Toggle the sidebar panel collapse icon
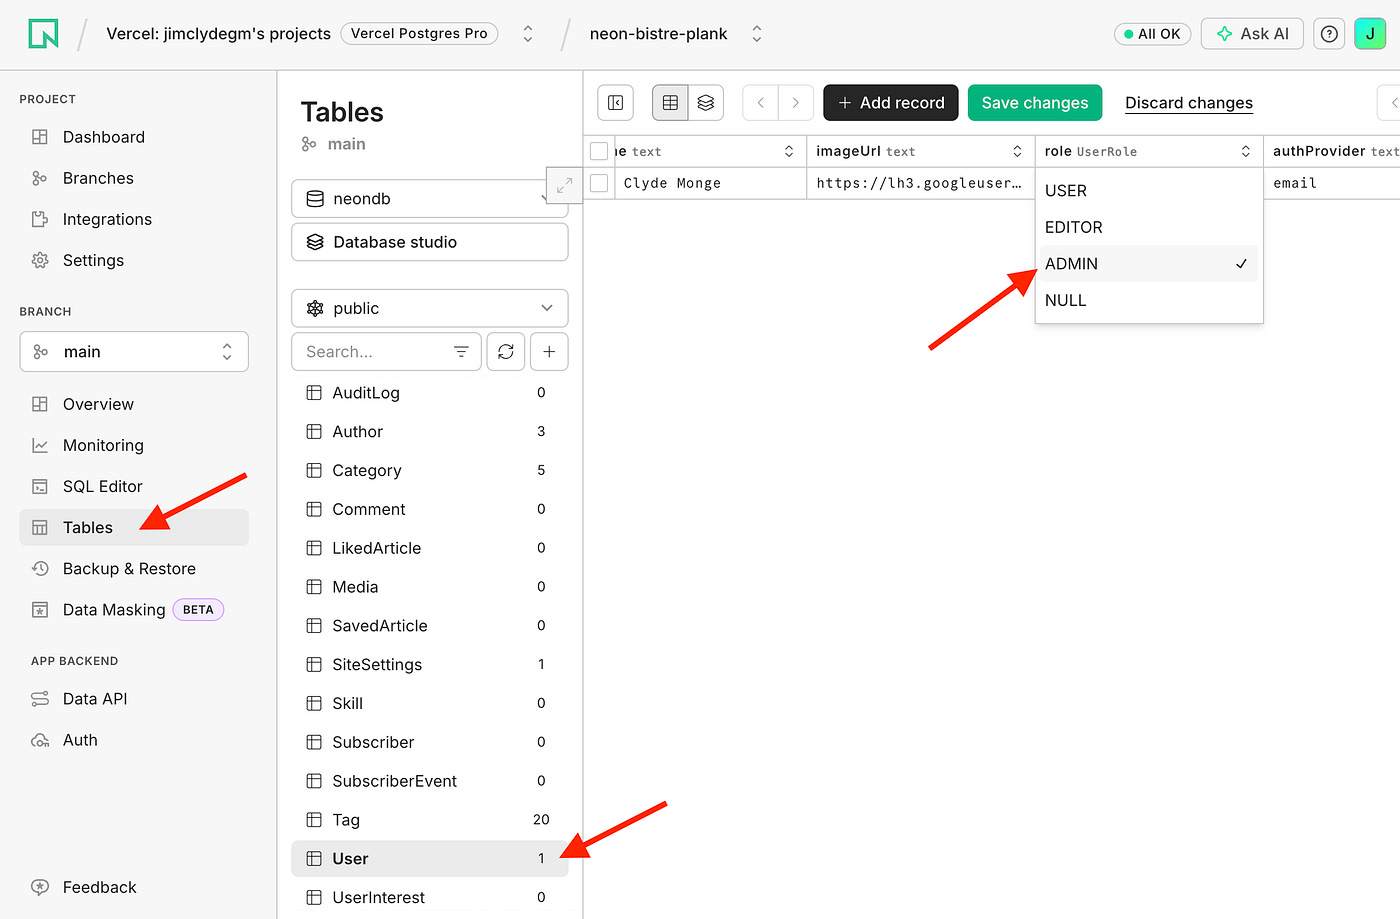 click(616, 103)
